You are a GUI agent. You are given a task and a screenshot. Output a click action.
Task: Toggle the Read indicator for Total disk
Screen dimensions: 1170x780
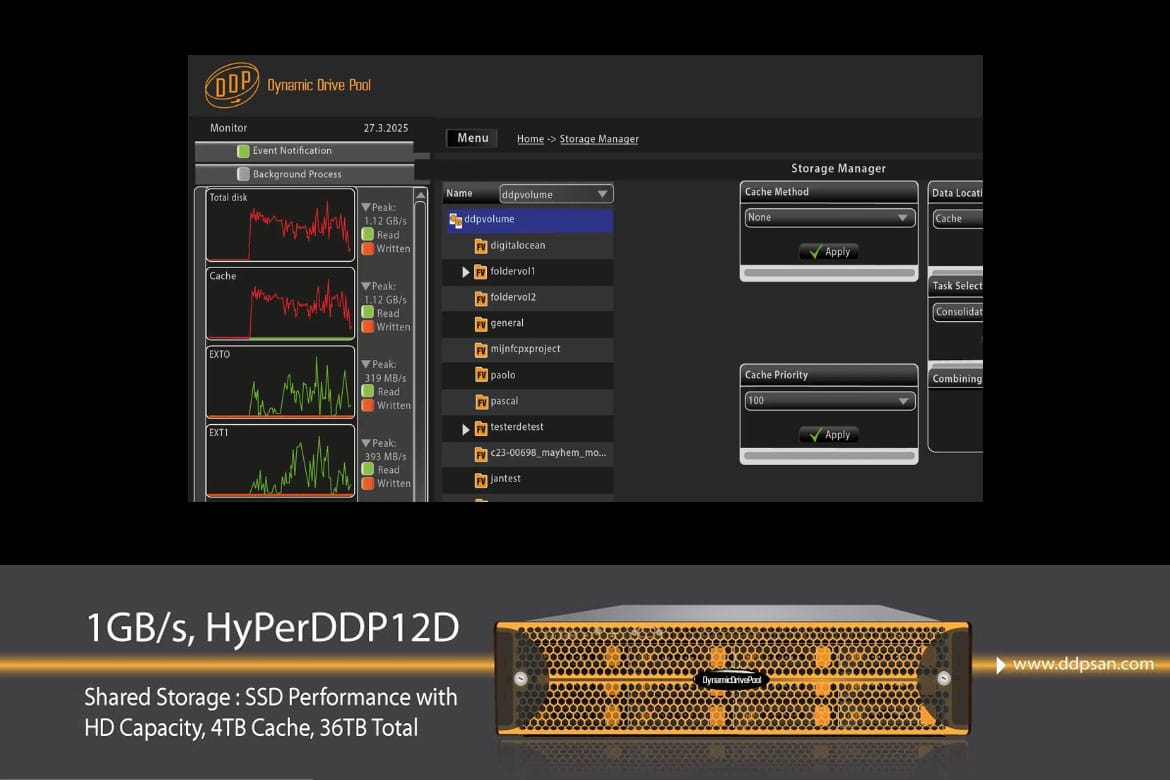coord(368,235)
